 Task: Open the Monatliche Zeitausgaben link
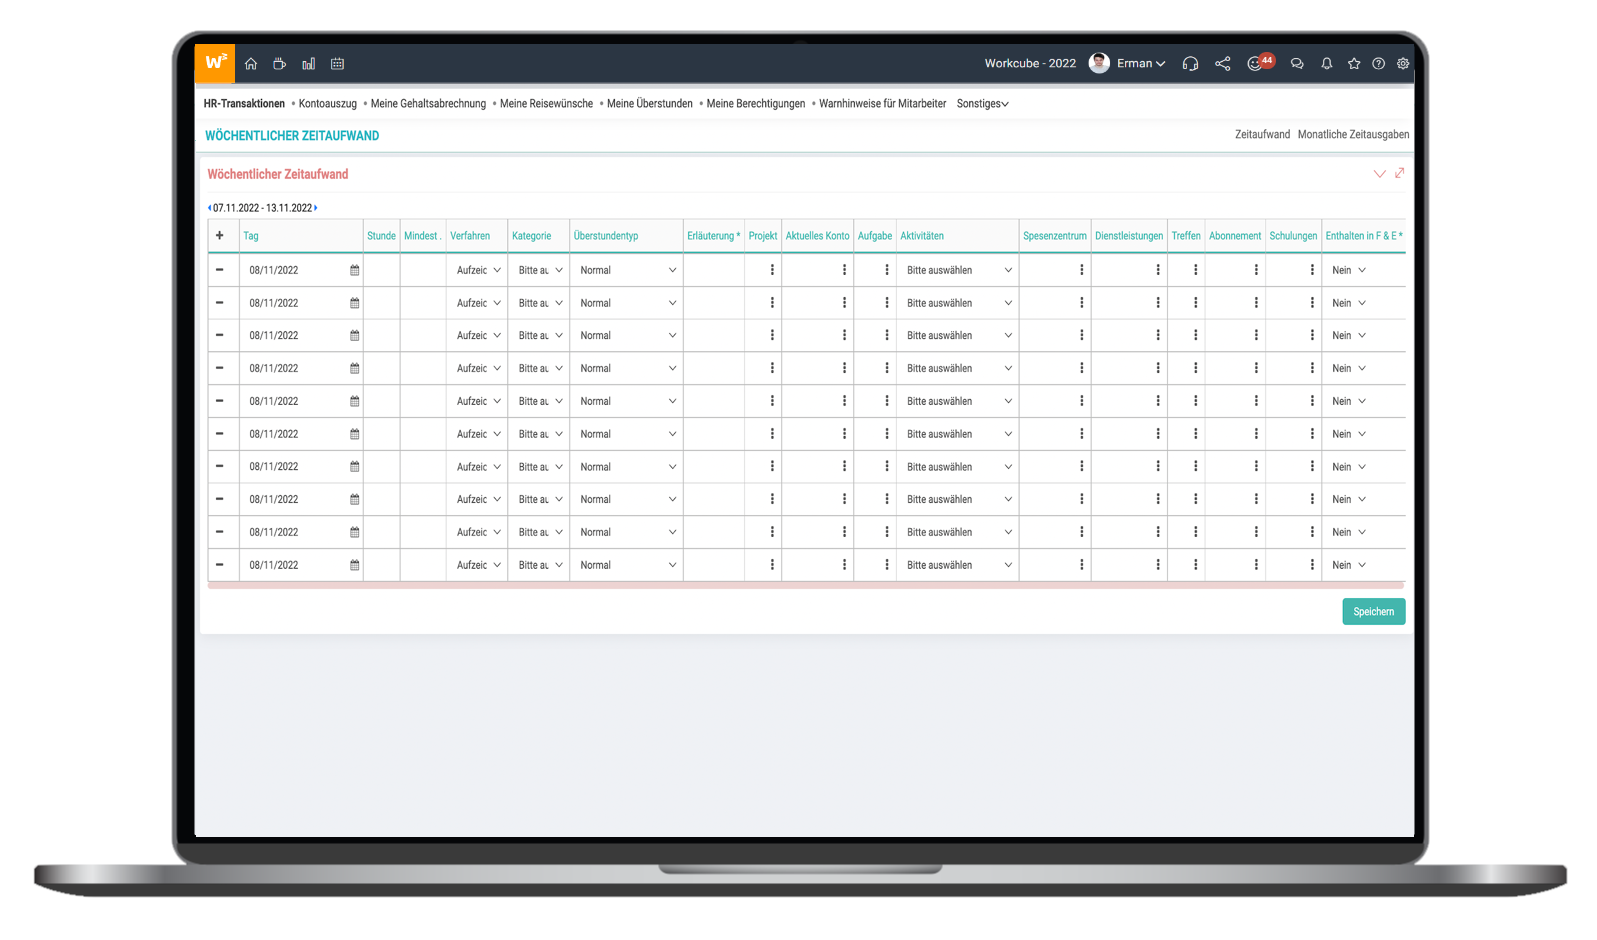pyautogui.click(x=1353, y=134)
